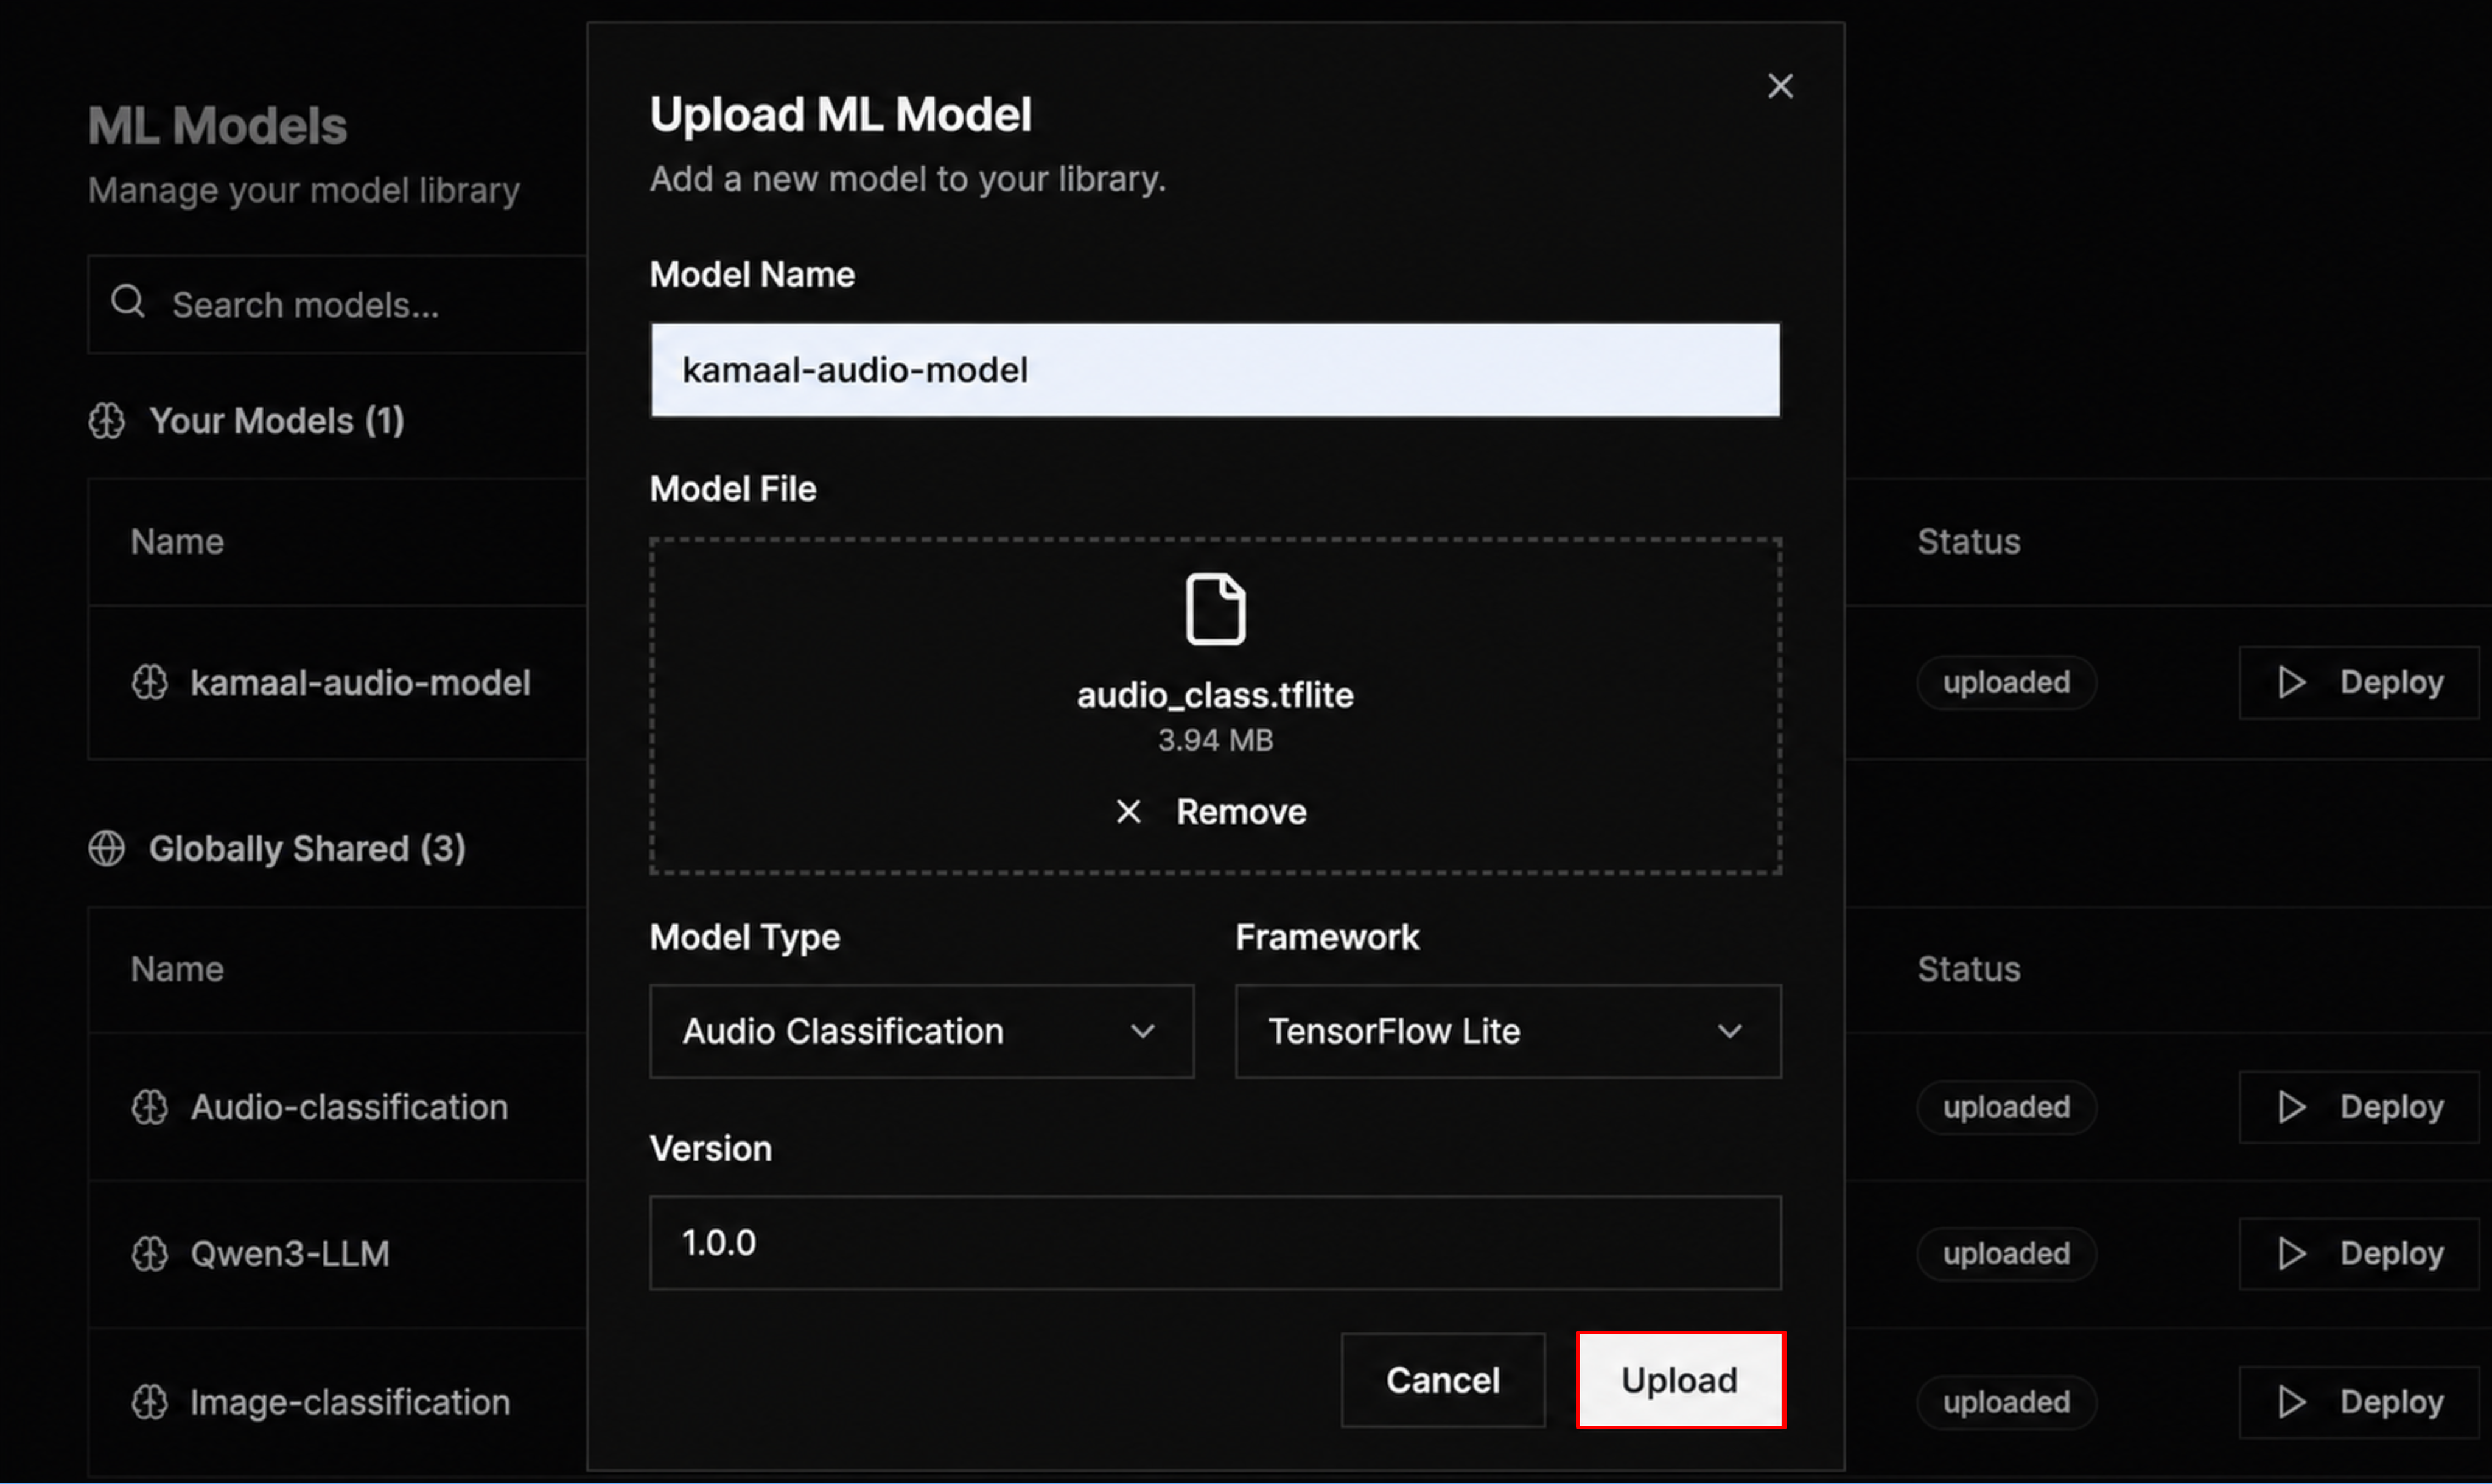Click the Model Name input field
This screenshot has width=2492, height=1484.
pos(1215,370)
